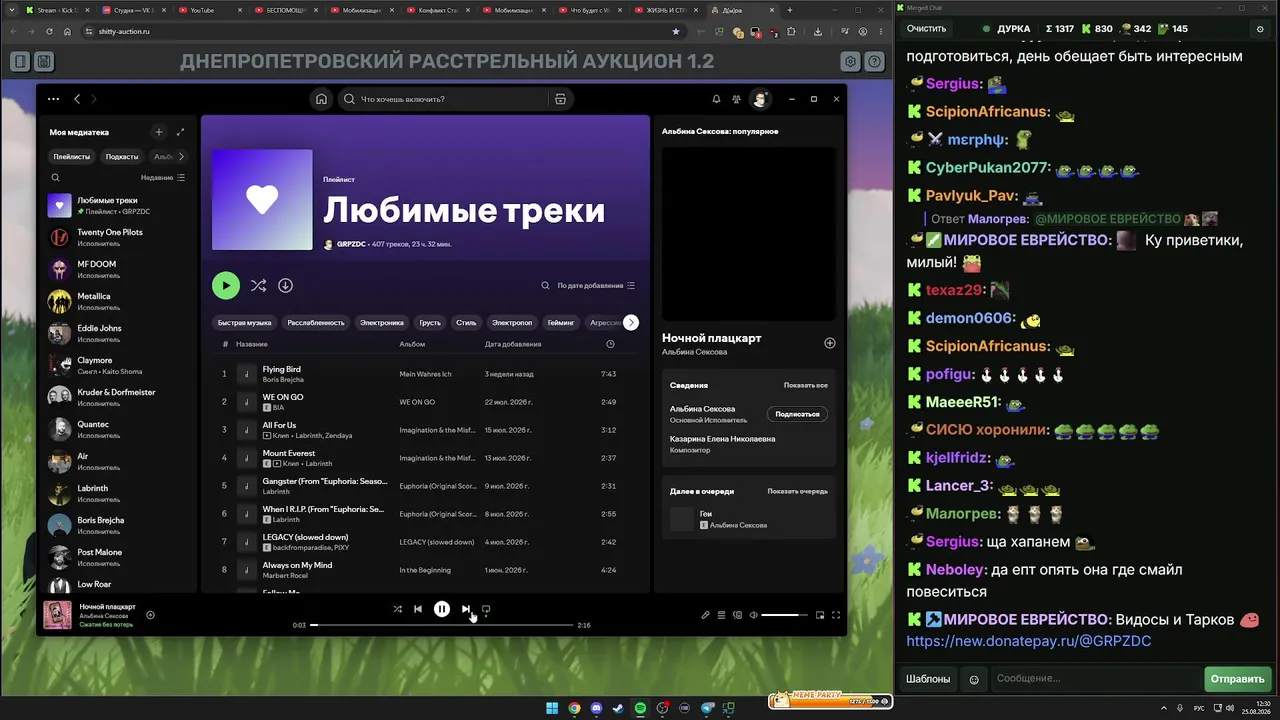Click the Подписаться button
Viewport: 1280px width, 720px height.
click(798, 414)
